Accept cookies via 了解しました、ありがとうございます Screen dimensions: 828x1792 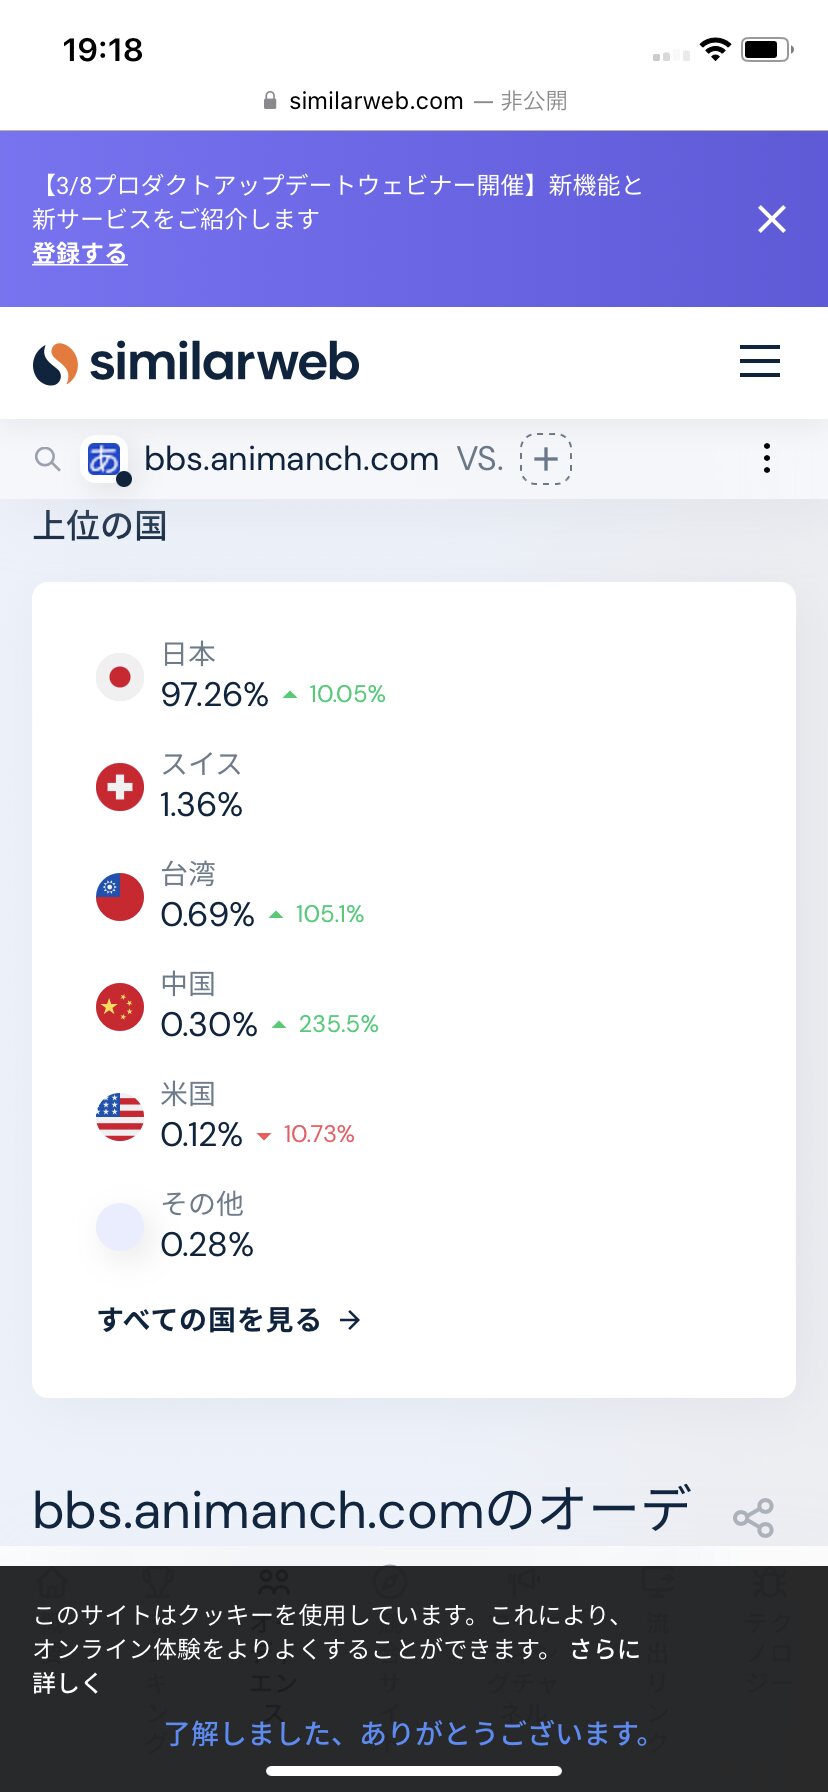pyautogui.click(x=408, y=1733)
